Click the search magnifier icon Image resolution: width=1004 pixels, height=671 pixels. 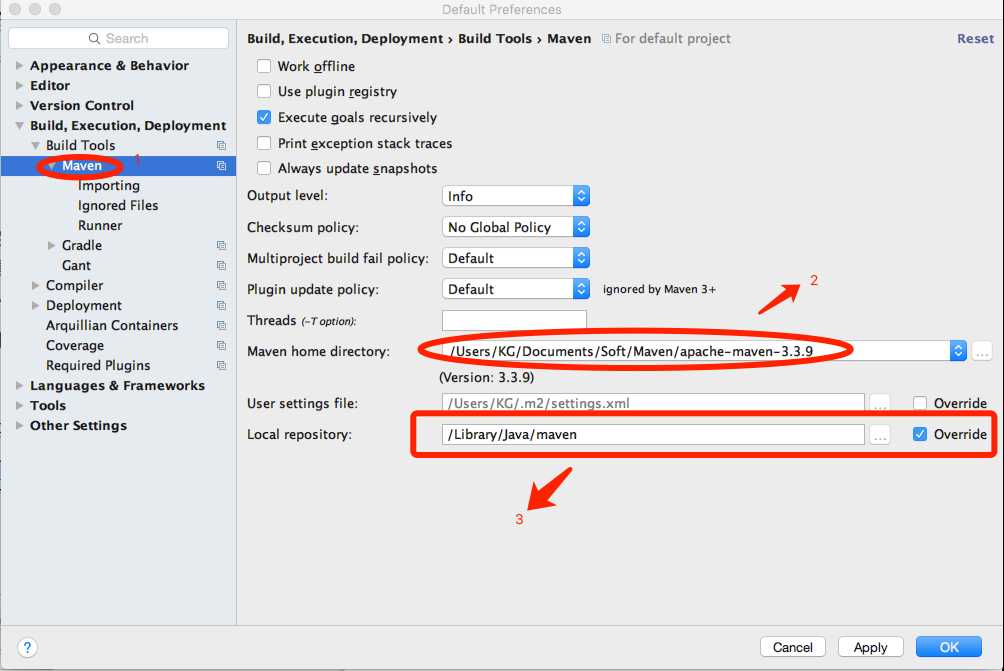[96, 39]
